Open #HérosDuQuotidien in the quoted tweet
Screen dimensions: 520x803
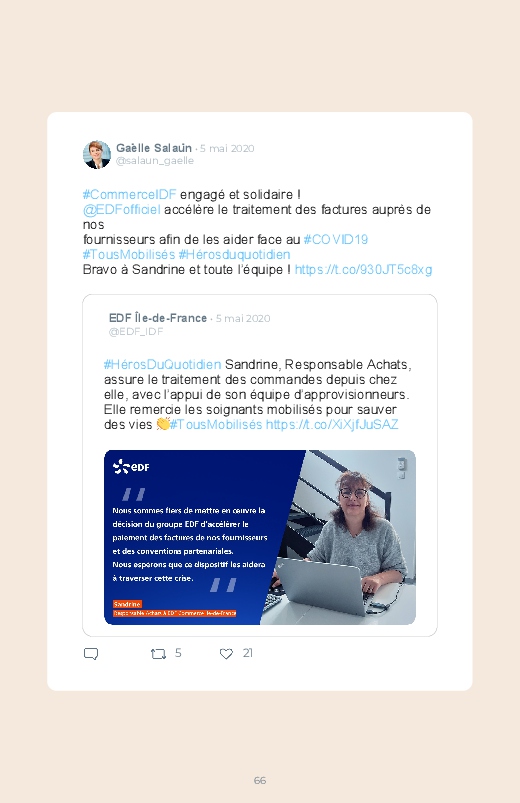pyautogui.click(x=162, y=365)
